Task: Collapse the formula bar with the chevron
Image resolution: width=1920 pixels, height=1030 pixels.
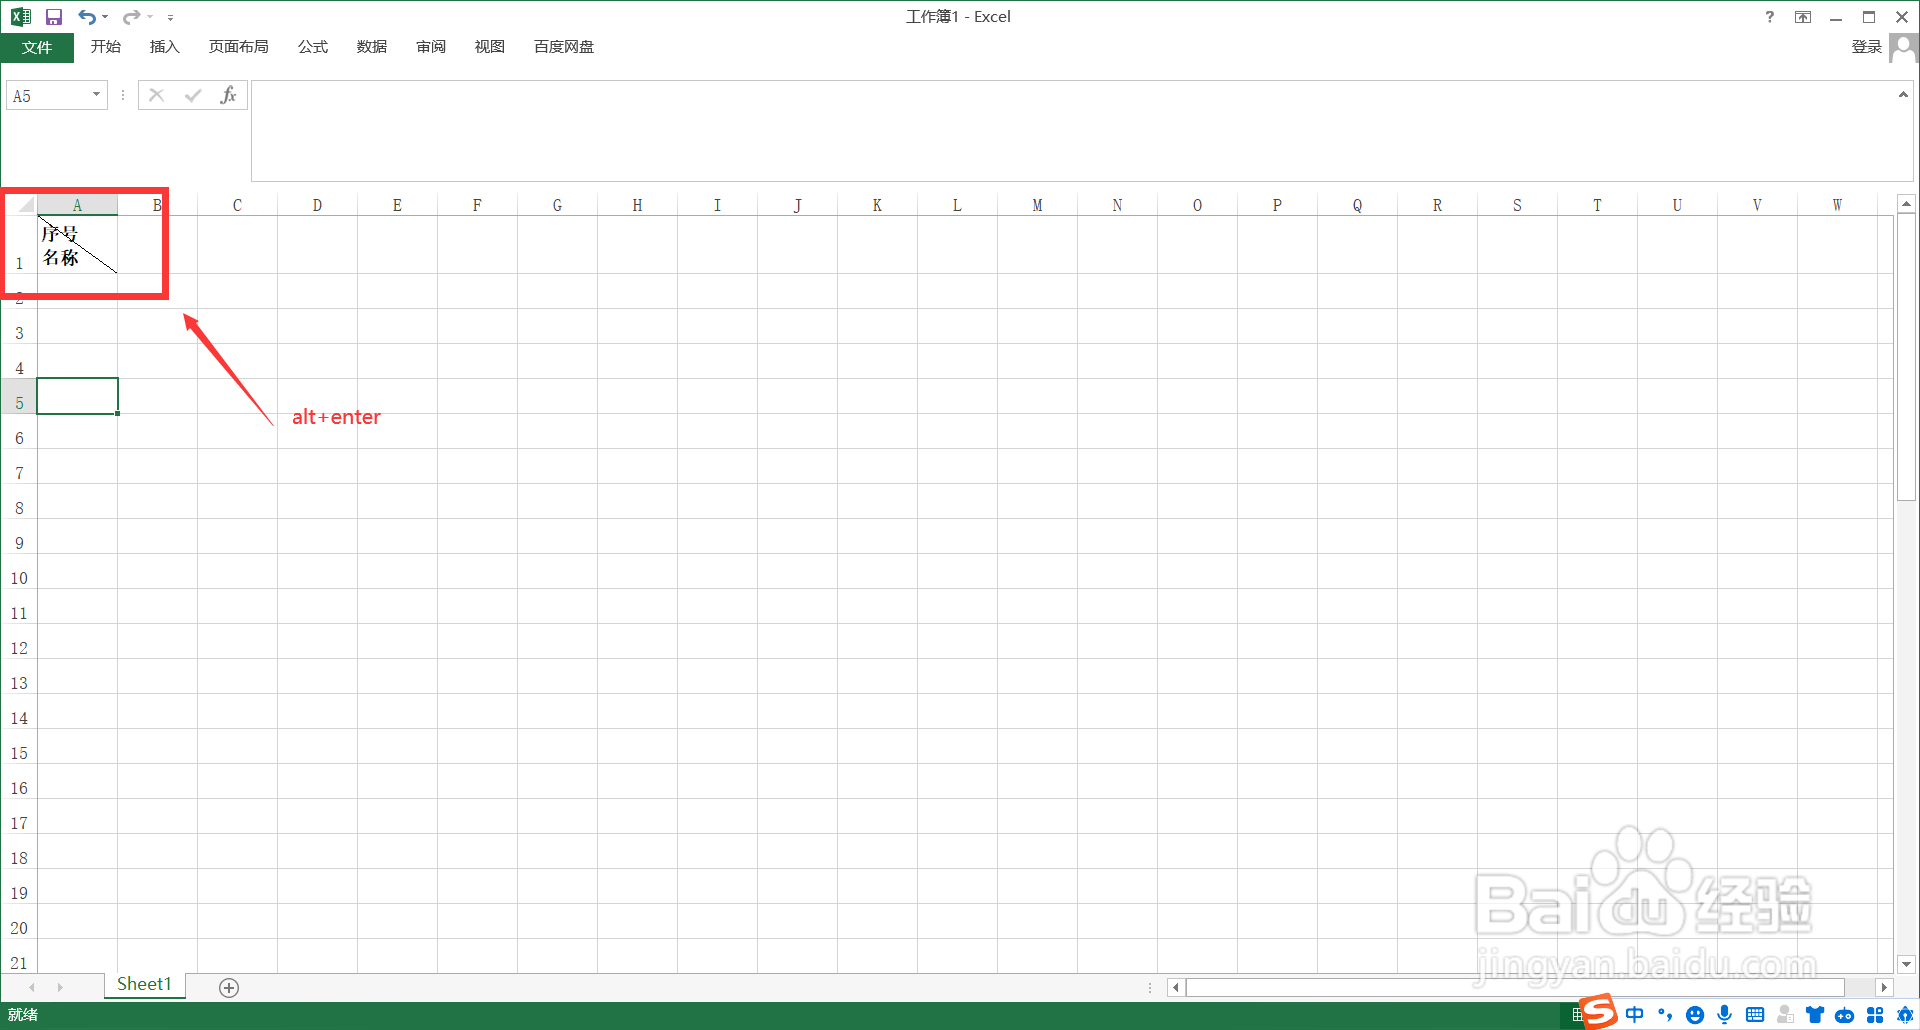Action: (1903, 95)
